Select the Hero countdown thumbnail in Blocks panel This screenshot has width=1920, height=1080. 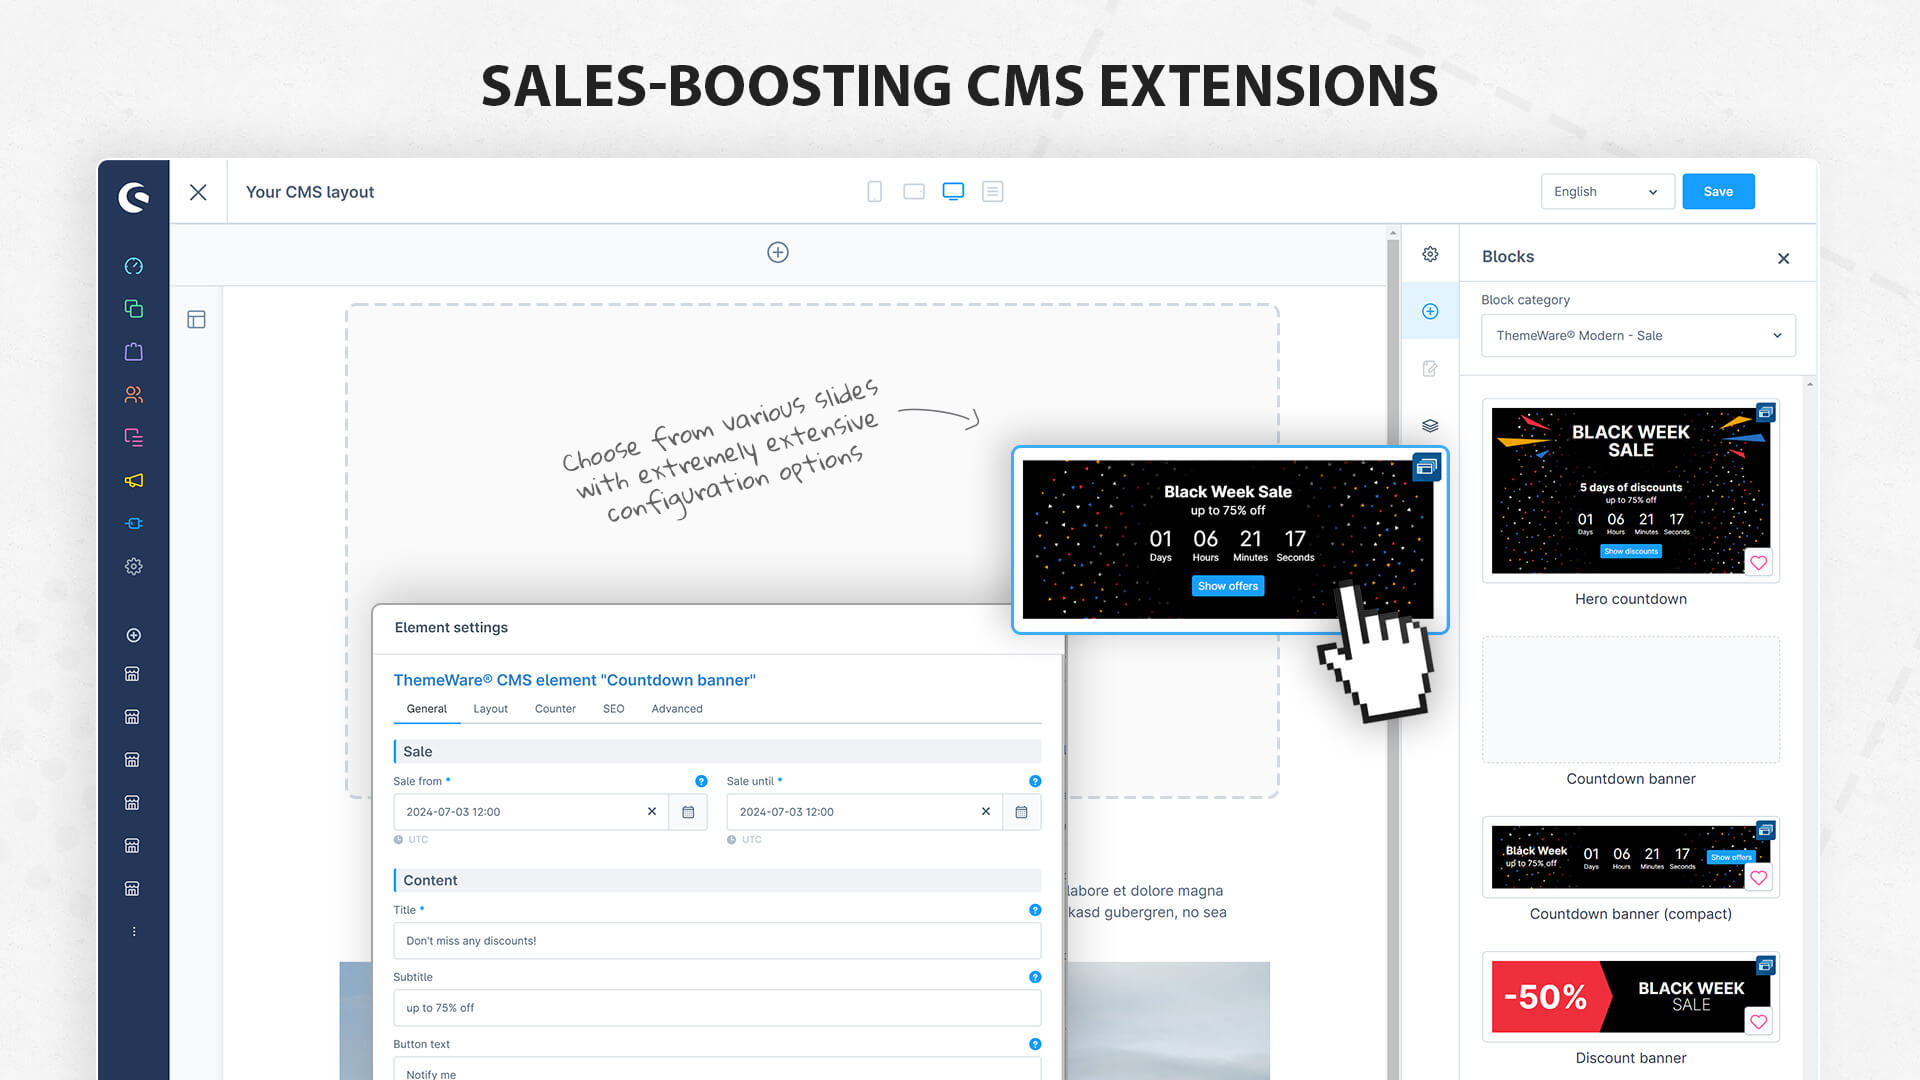(x=1630, y=487)
